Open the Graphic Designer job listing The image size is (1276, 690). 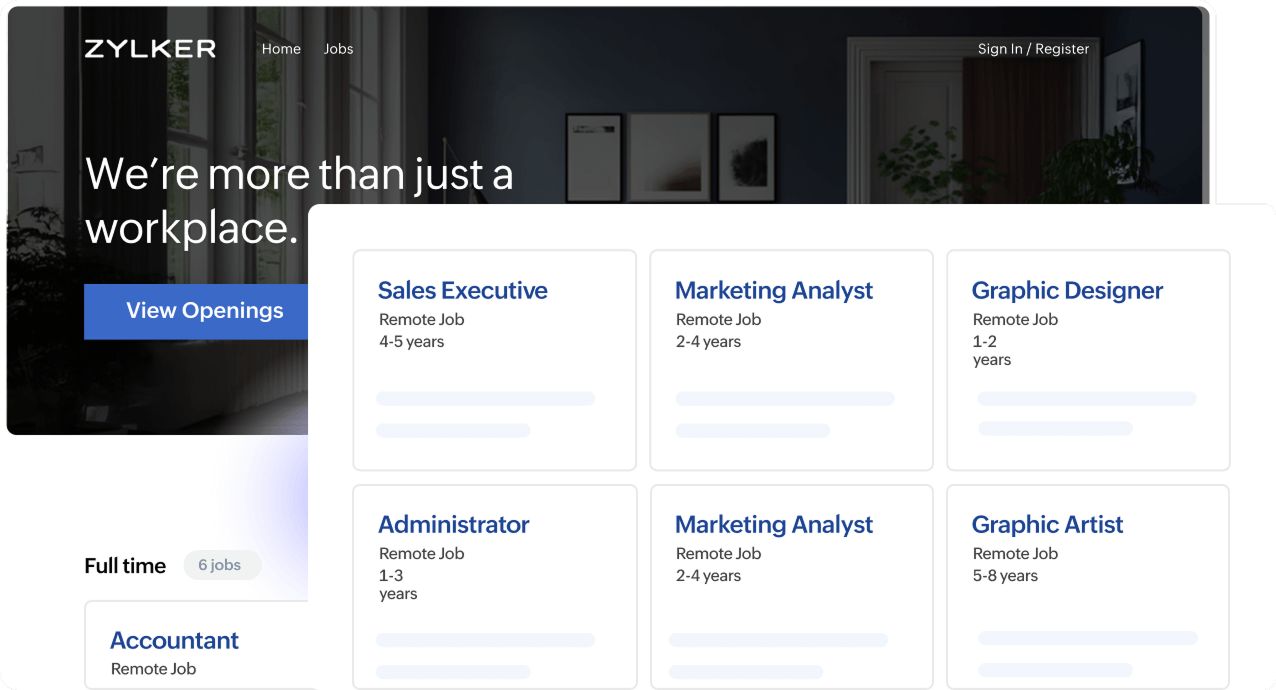click(1066, 290)
